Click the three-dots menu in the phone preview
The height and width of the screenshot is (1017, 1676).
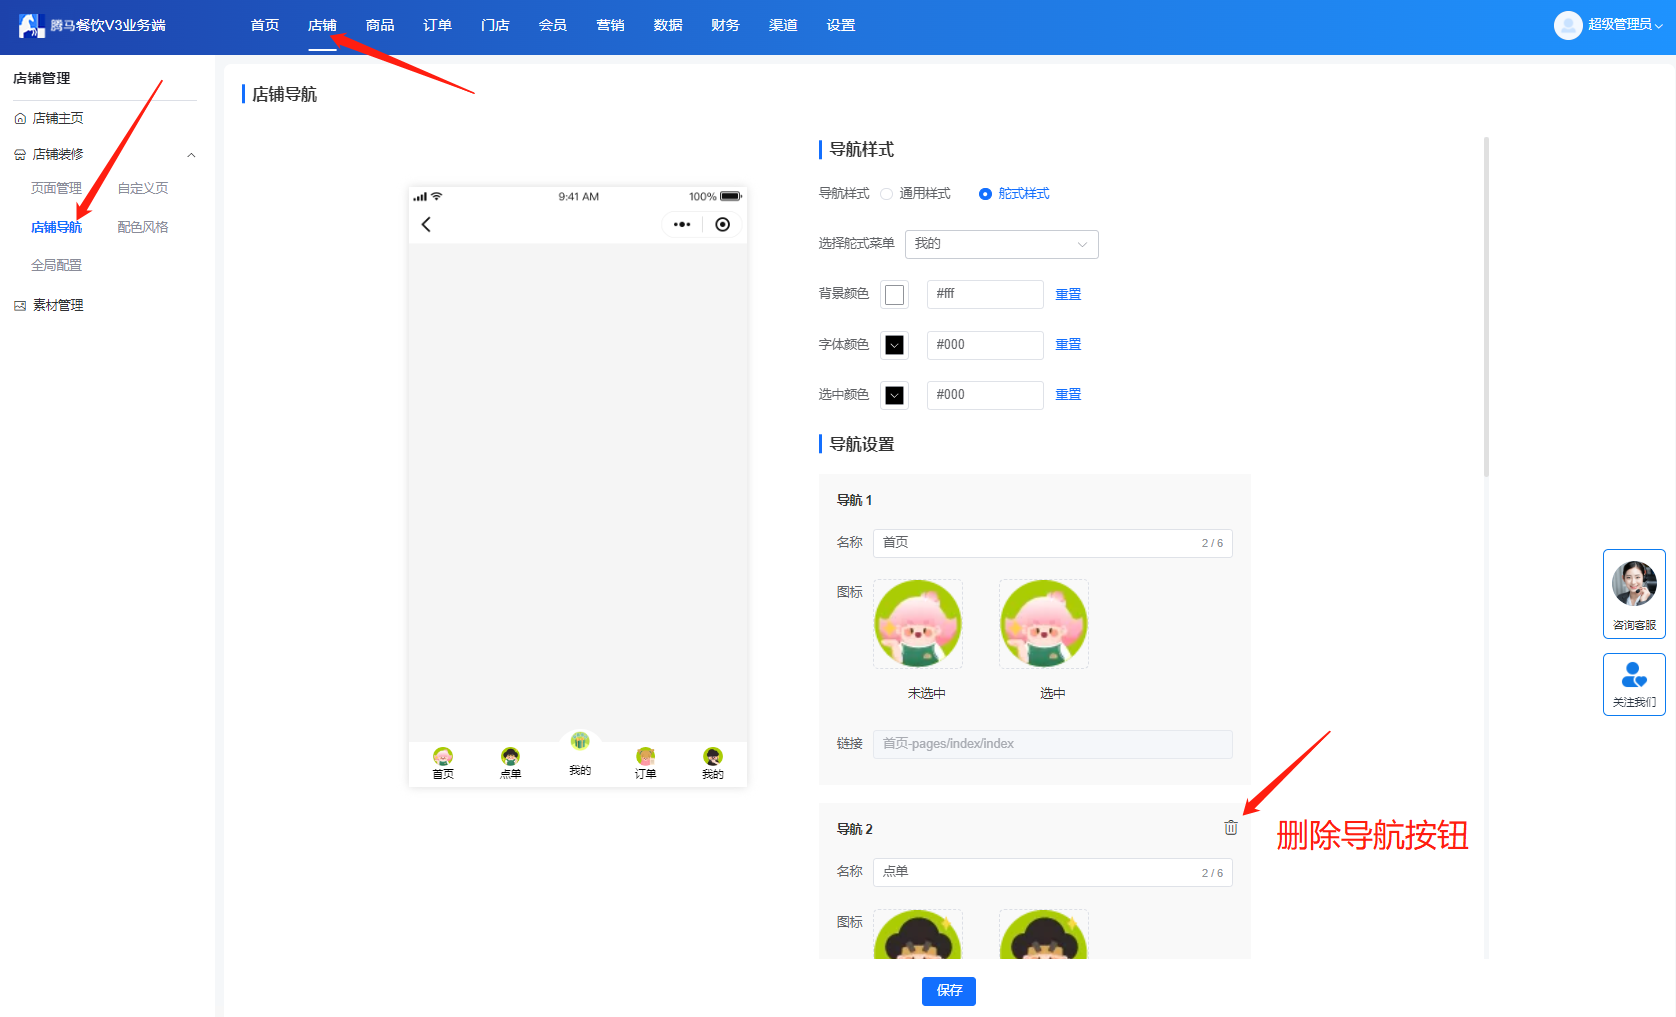682,224
